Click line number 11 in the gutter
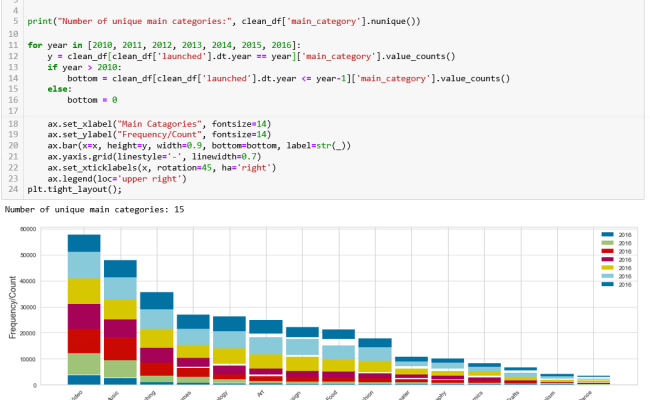Viewport: 650px width, 400px height. tap(13, 45)
